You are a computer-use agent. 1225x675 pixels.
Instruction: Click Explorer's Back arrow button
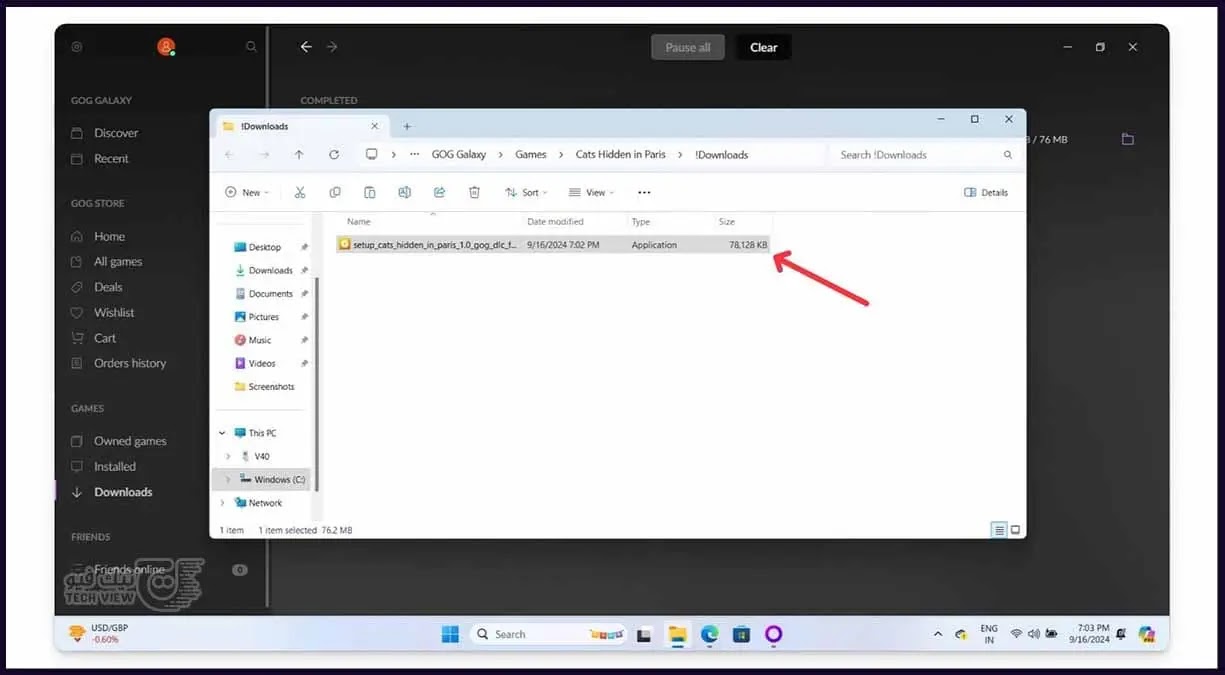(230, 155)
